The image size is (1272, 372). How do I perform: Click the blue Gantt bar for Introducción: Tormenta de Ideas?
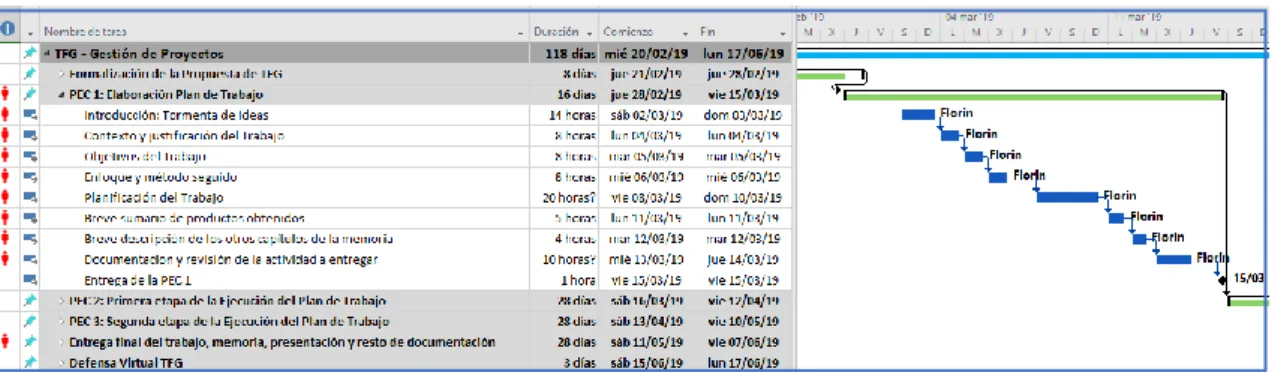pos(918,115)
